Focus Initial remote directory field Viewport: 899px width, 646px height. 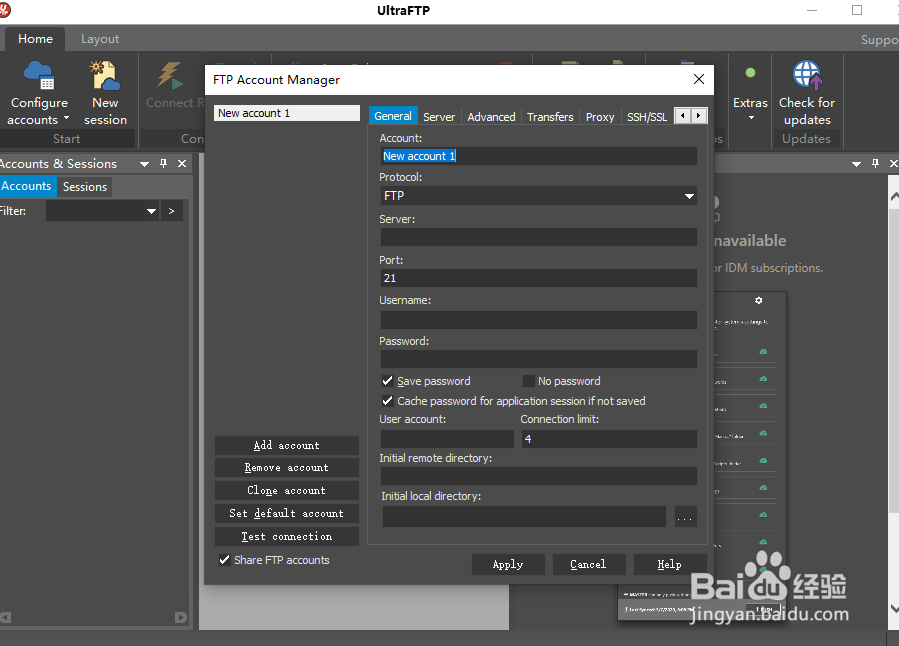pos(538,476)
